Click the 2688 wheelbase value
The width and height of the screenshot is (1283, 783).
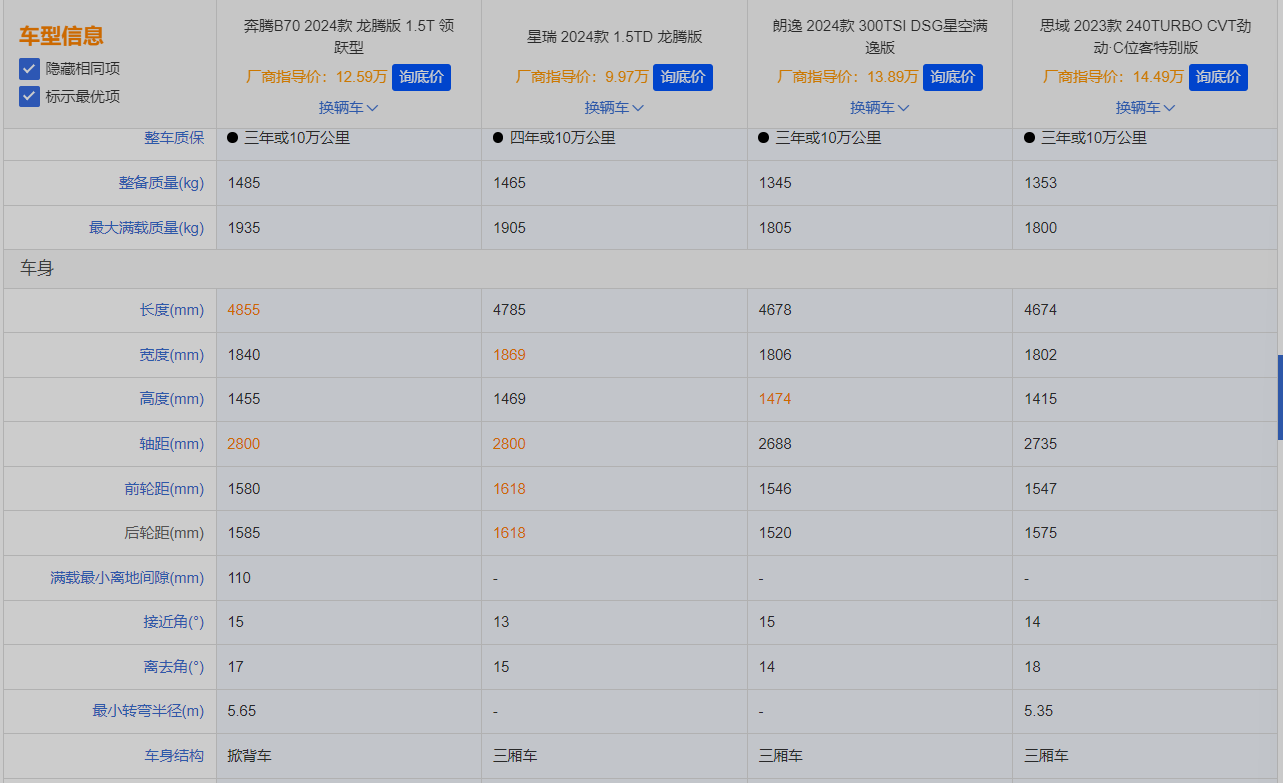pos(775,444)
